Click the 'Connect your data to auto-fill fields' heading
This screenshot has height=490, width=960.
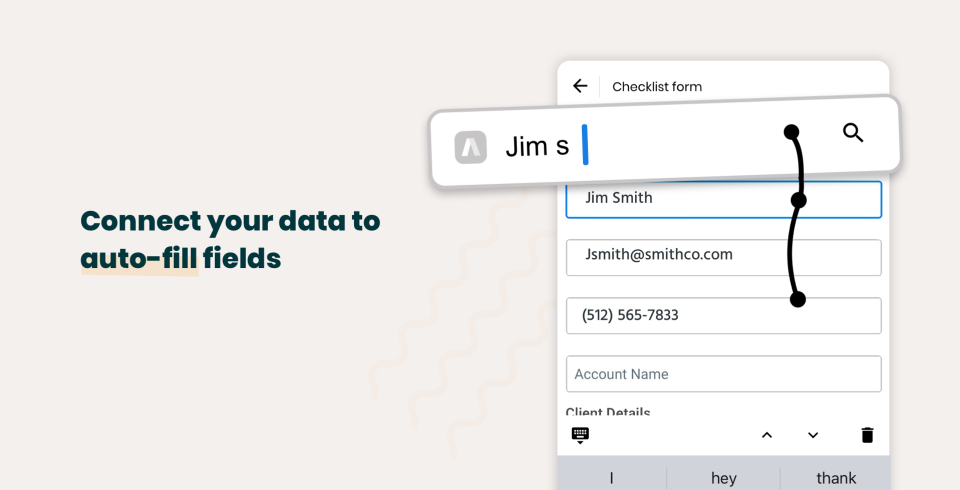[x=230, y=239]
